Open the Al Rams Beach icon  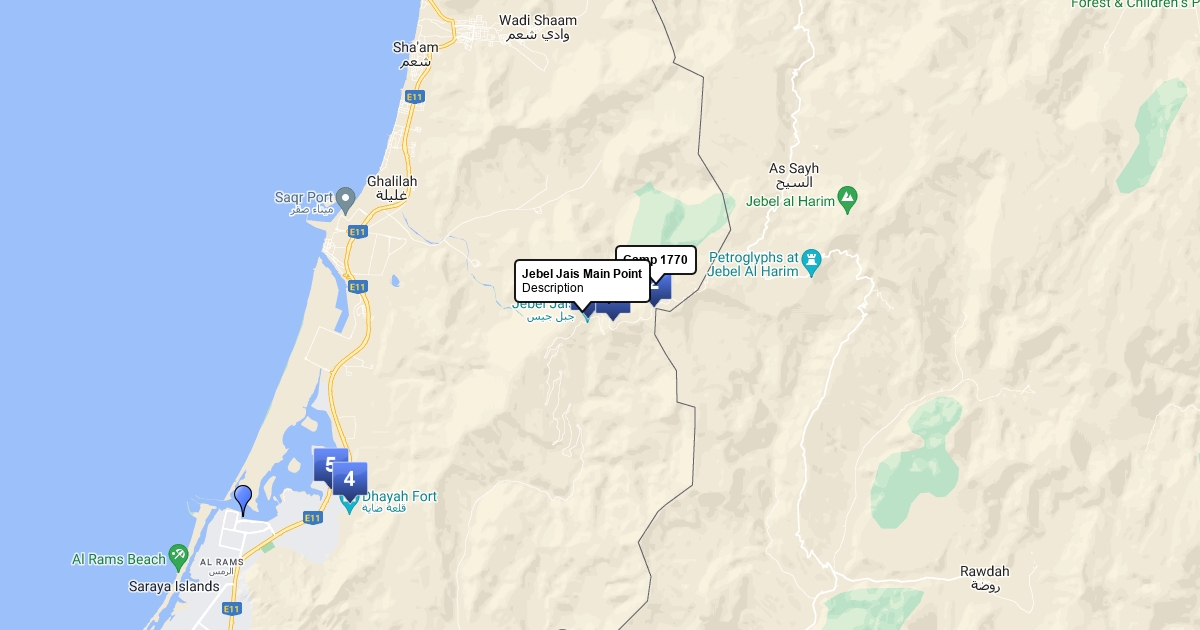pyautogui.click(x=178, y=554)
